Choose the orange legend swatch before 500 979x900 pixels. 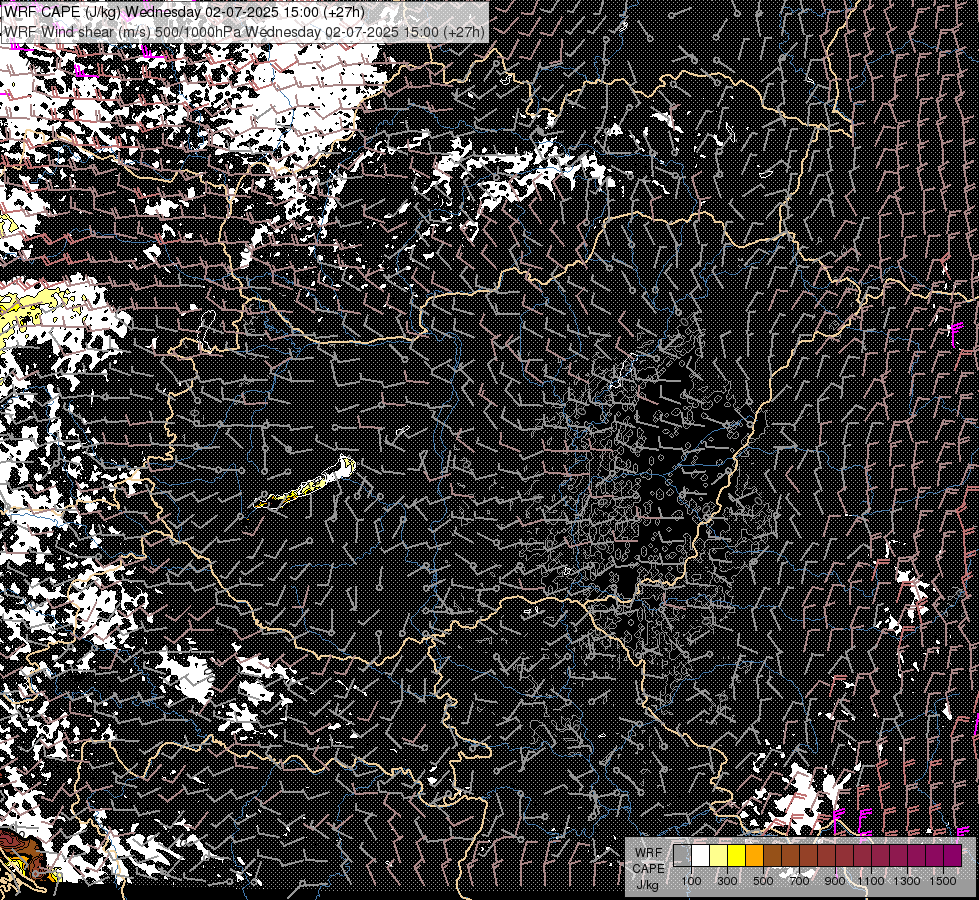[x=754, y=856]
